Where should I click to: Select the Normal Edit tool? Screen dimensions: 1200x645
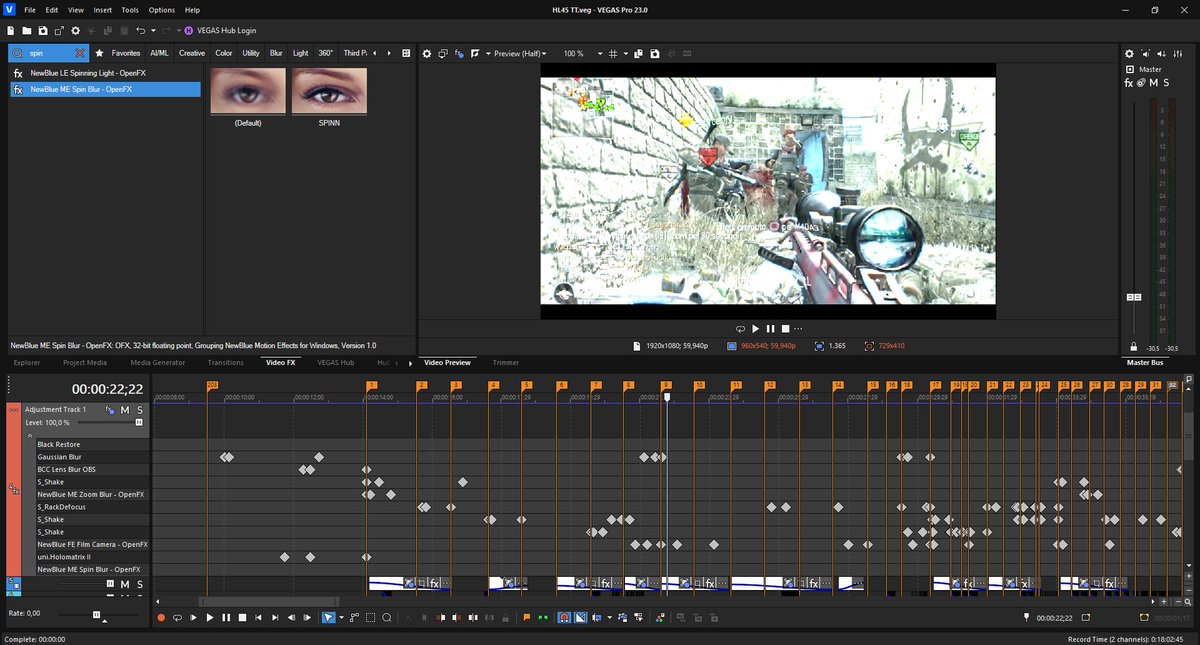tap(328, 618)
